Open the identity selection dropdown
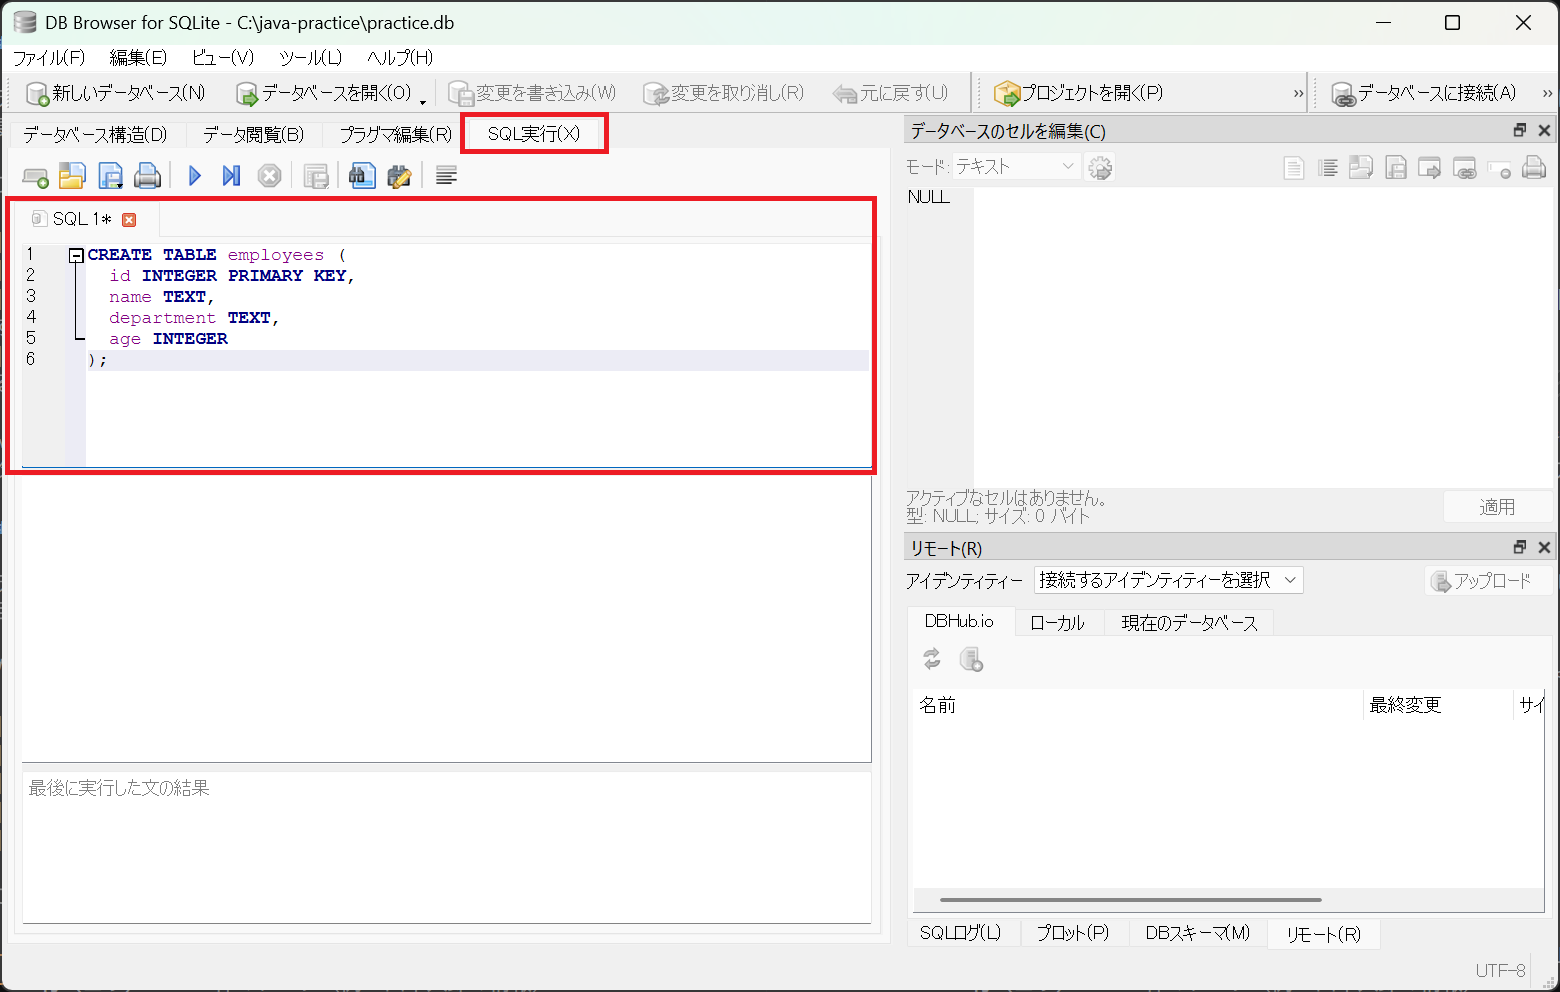The width and height of the screenshot is (1560, 992). tap(1168, 580)
